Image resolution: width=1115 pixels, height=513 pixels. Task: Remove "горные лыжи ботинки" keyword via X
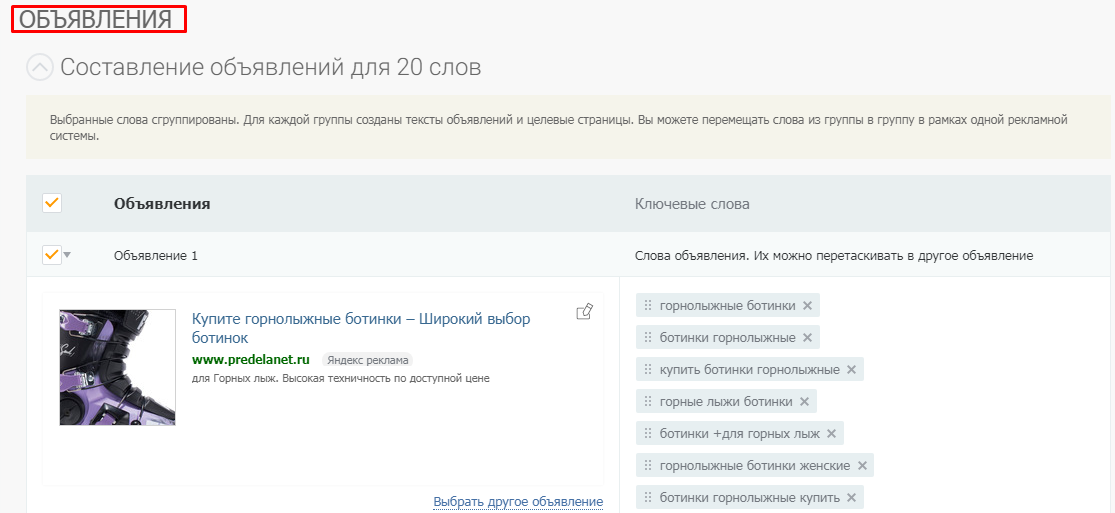(x=805, y=402)
